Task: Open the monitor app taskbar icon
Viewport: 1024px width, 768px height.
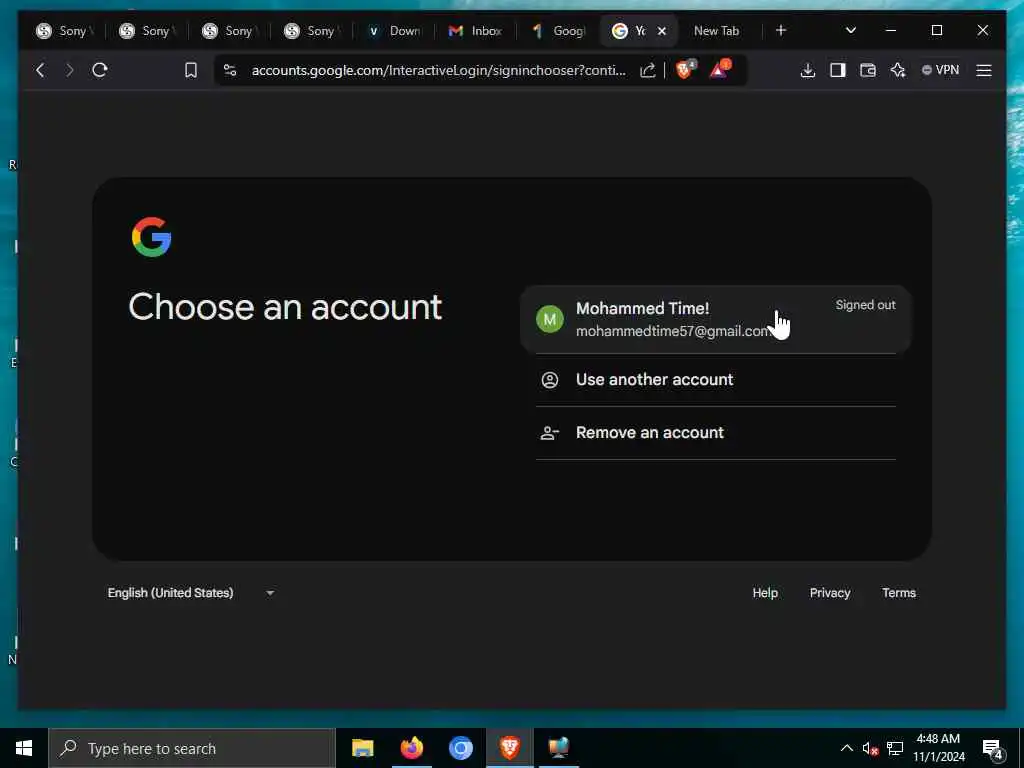Action: point(558,748)
